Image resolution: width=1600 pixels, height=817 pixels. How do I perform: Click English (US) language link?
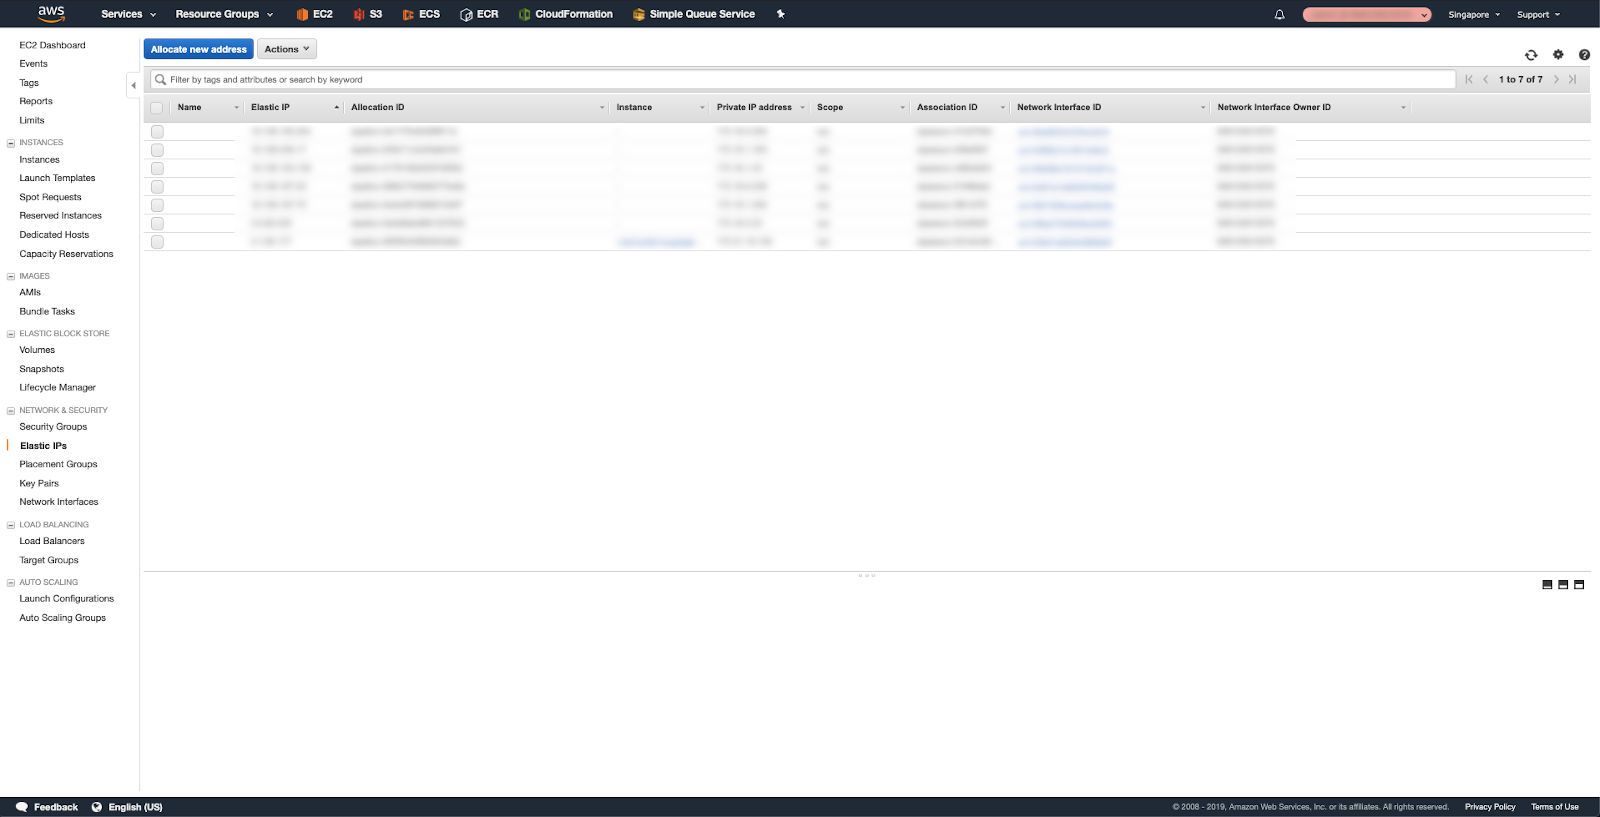point(135,807)
